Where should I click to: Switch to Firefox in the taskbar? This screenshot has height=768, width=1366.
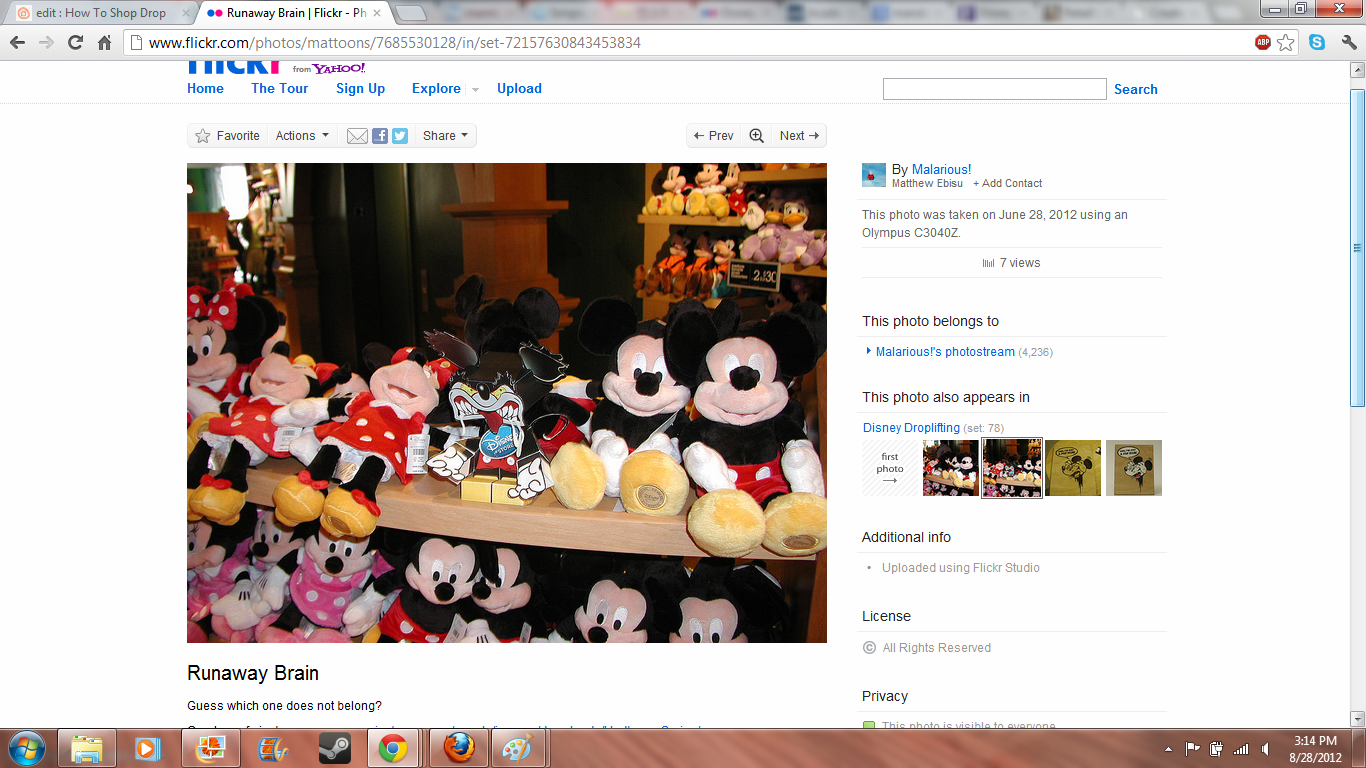pos(458,748)
